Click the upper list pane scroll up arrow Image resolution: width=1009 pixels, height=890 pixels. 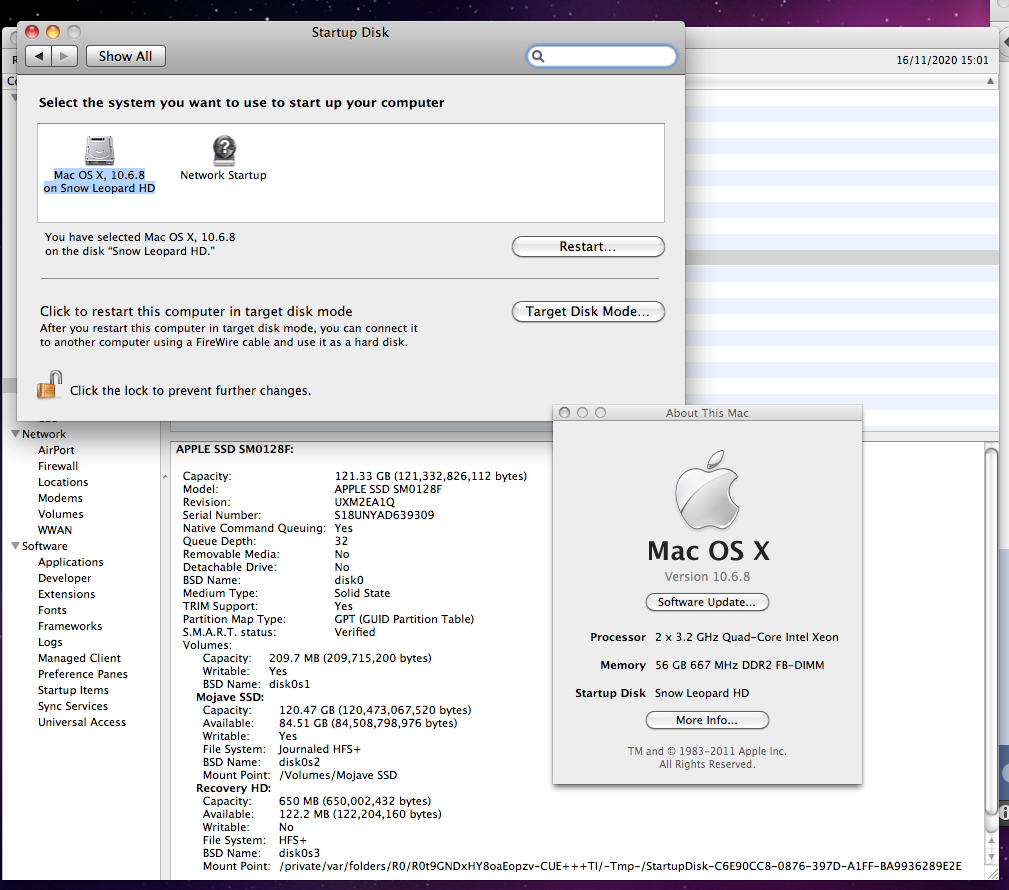coord(990,81)
